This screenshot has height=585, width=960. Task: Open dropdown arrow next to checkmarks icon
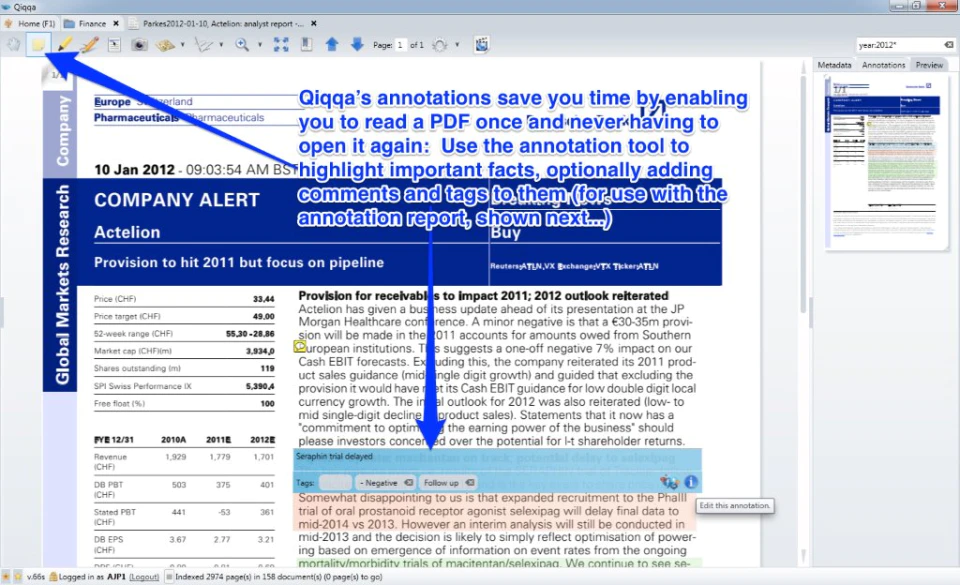pyautogui.click(x=221, y=45)
